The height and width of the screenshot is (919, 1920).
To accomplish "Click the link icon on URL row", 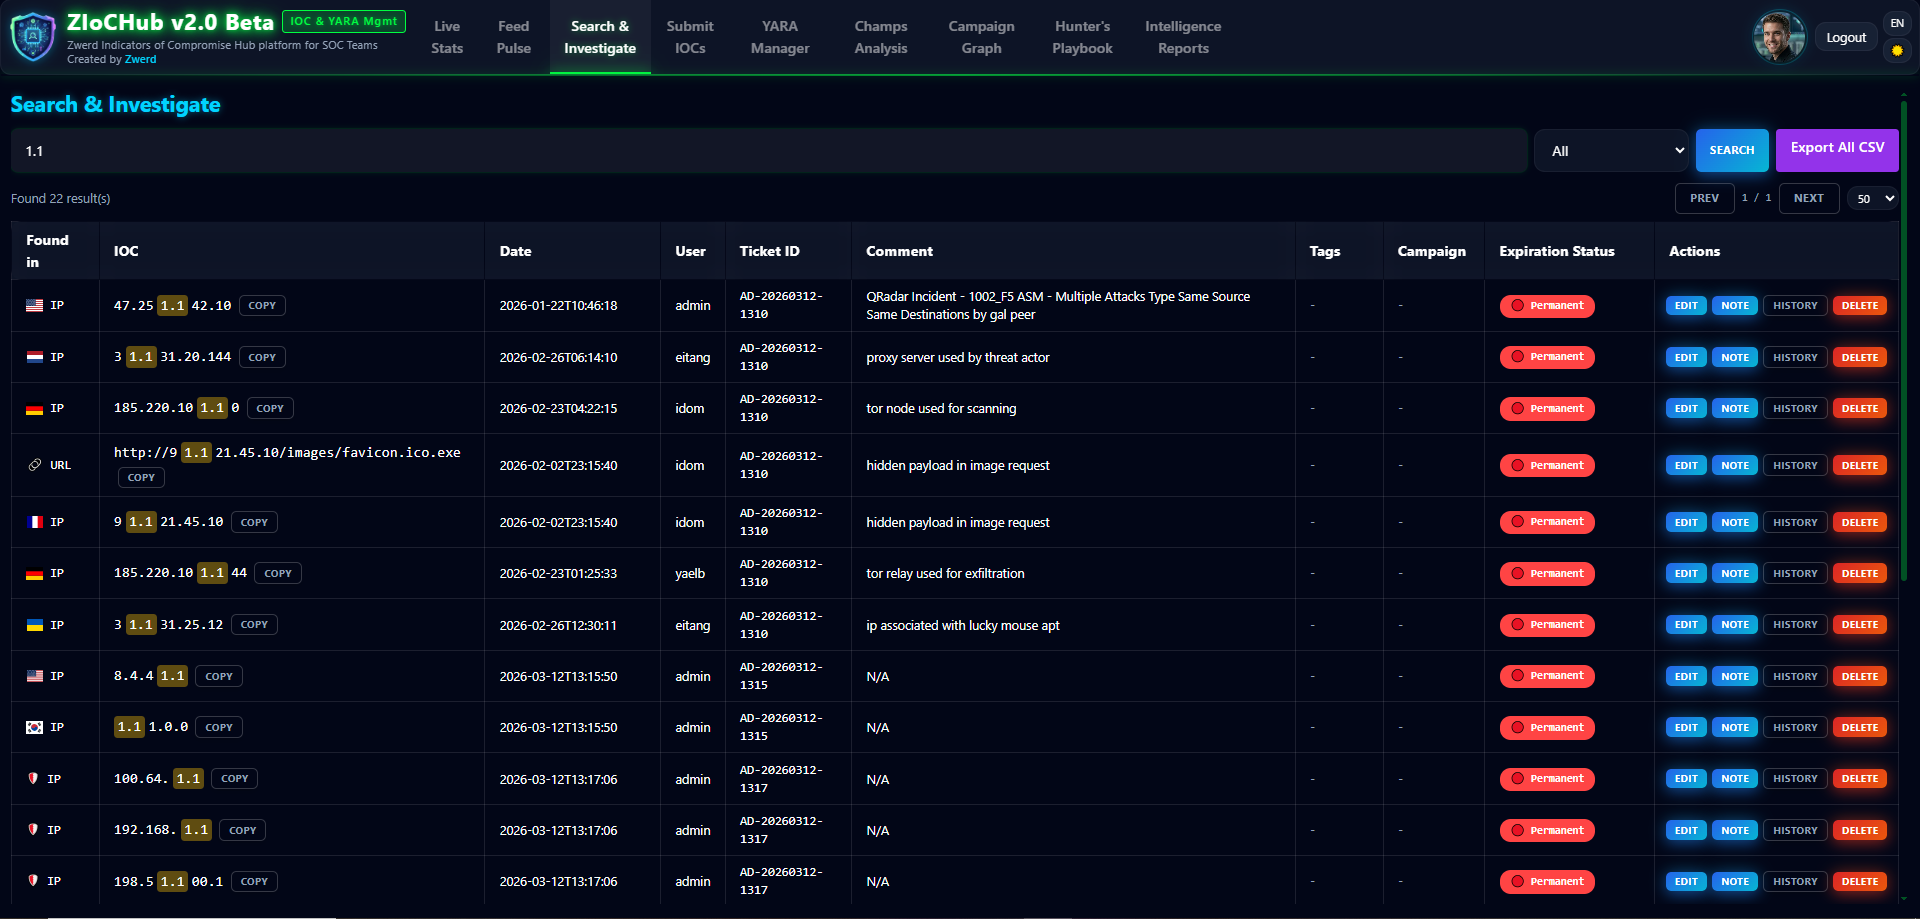I will [35, 465].
